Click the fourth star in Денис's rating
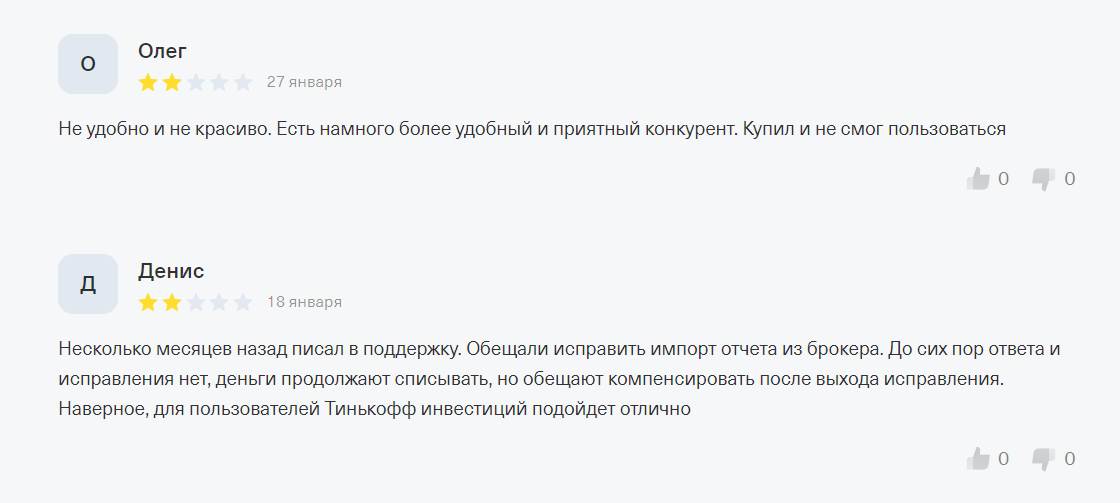 coord(219,302)
